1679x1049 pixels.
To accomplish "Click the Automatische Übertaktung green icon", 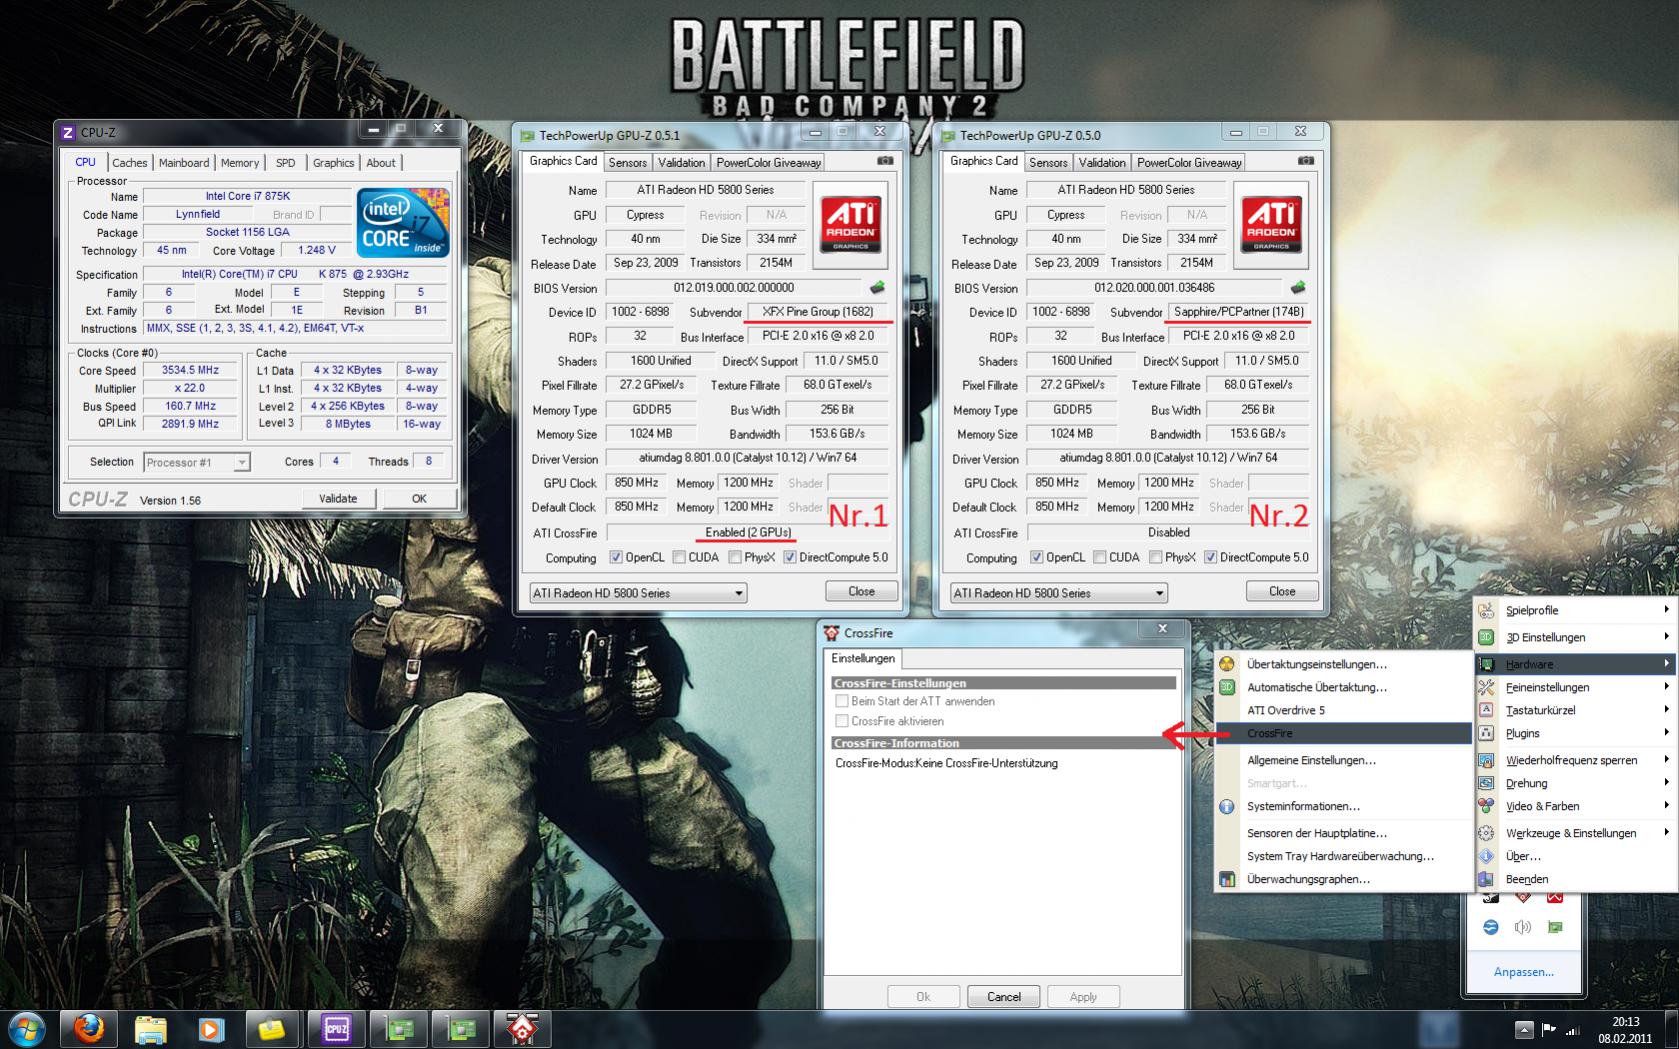I will [x=1227, y=687].
